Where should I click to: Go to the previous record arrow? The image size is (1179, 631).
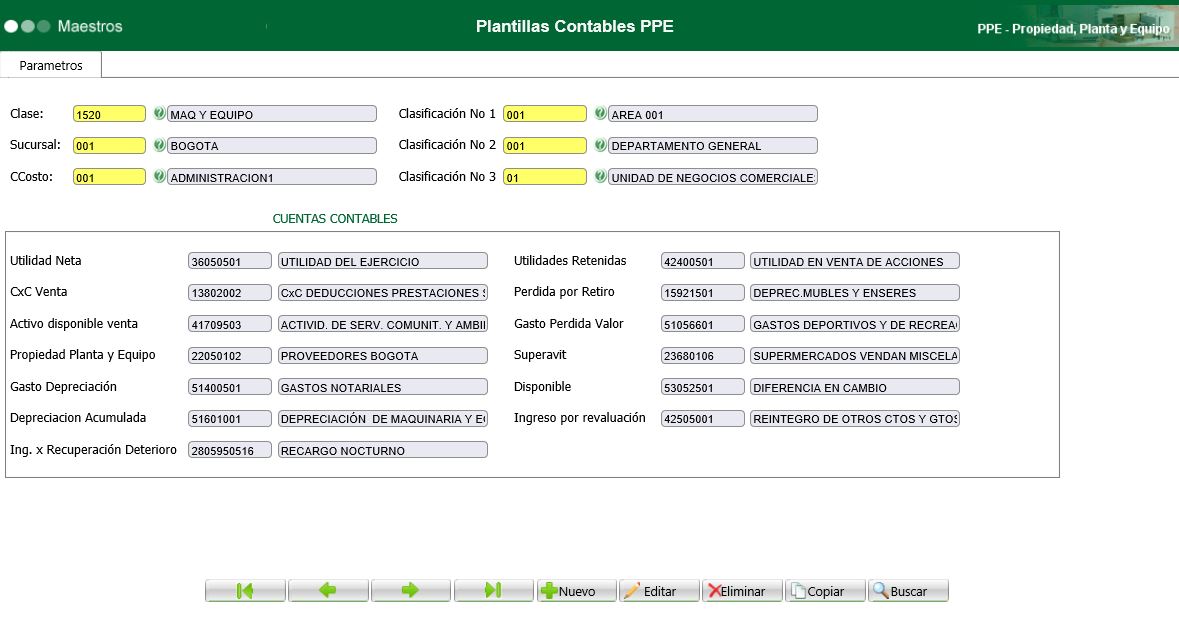click(x=328, y=590)
